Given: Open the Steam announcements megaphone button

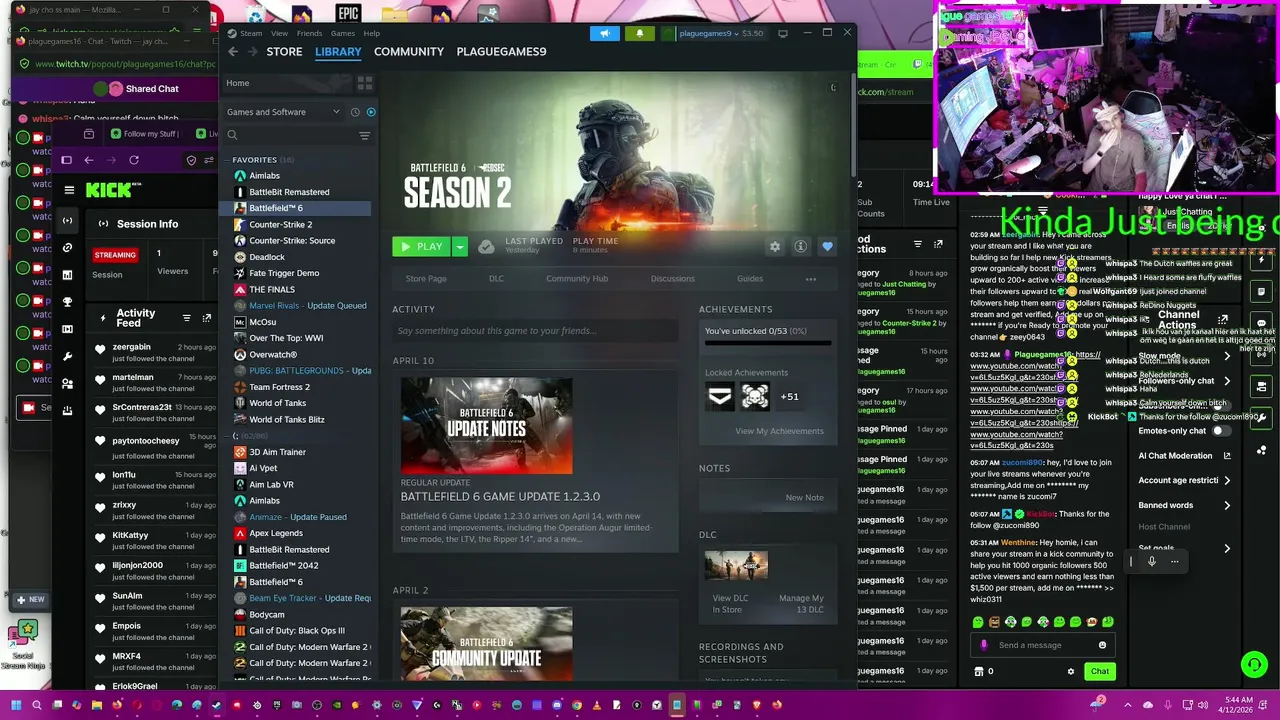Looking at the screenshot, I should coord(604,33).
